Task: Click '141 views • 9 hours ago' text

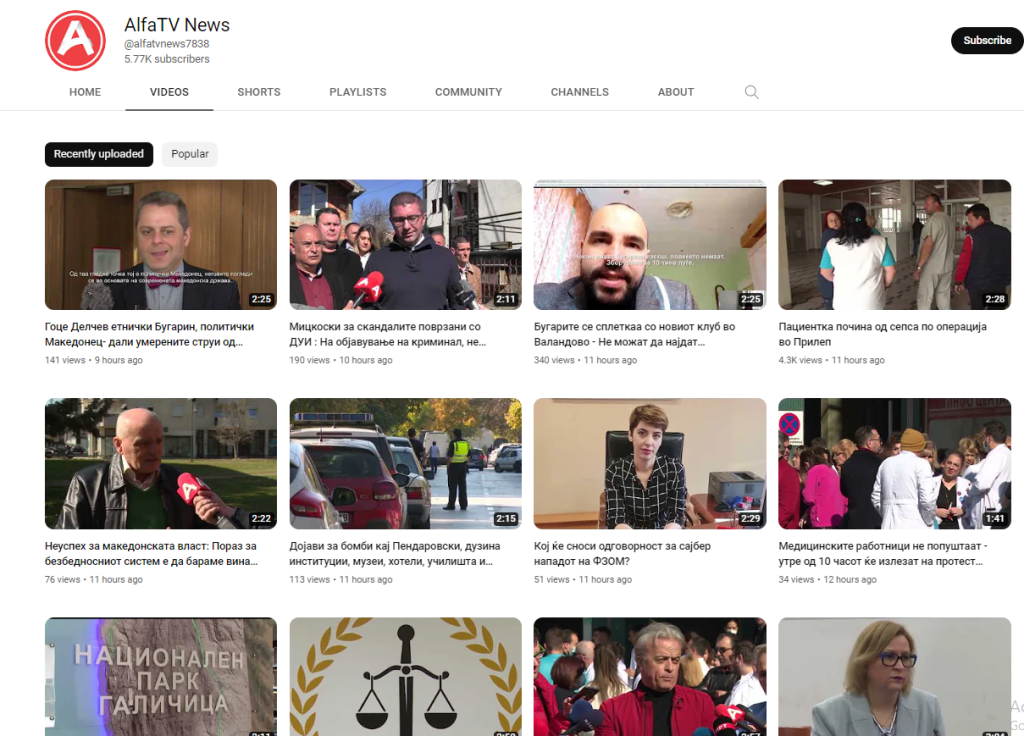Action: click(93, 360)
